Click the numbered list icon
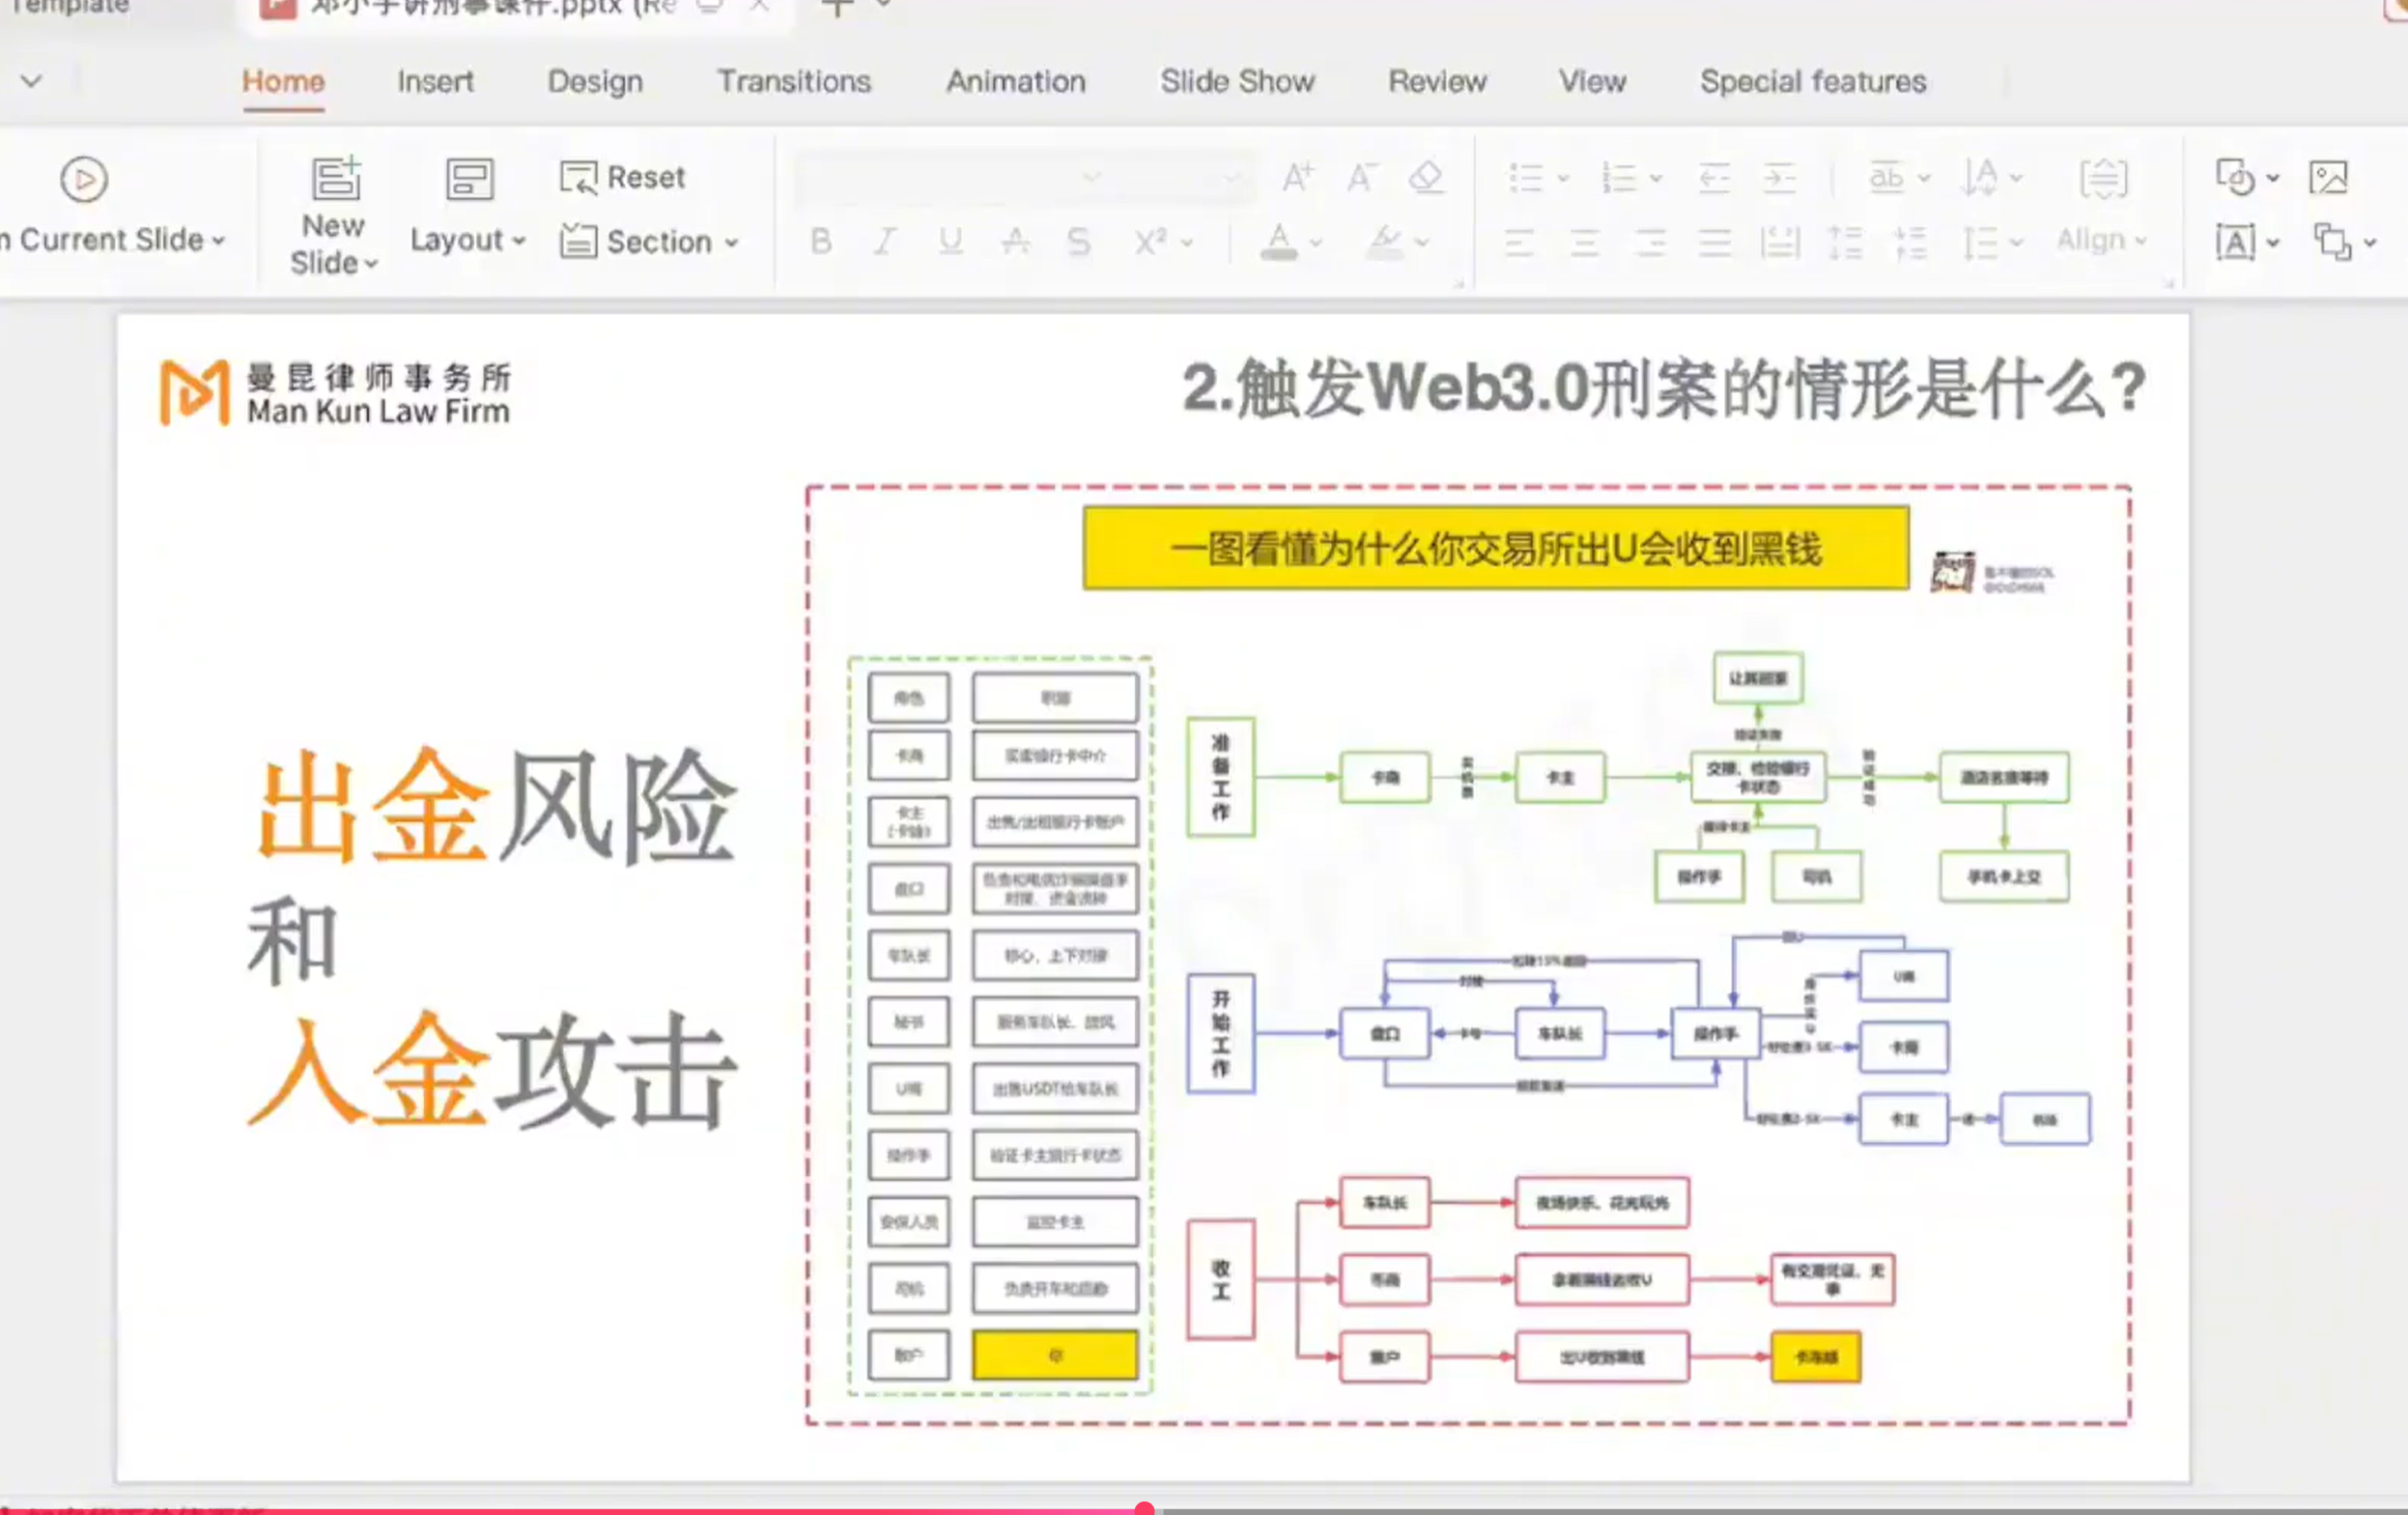Screen dimensions: 2408x1515 coord(1618,178)
